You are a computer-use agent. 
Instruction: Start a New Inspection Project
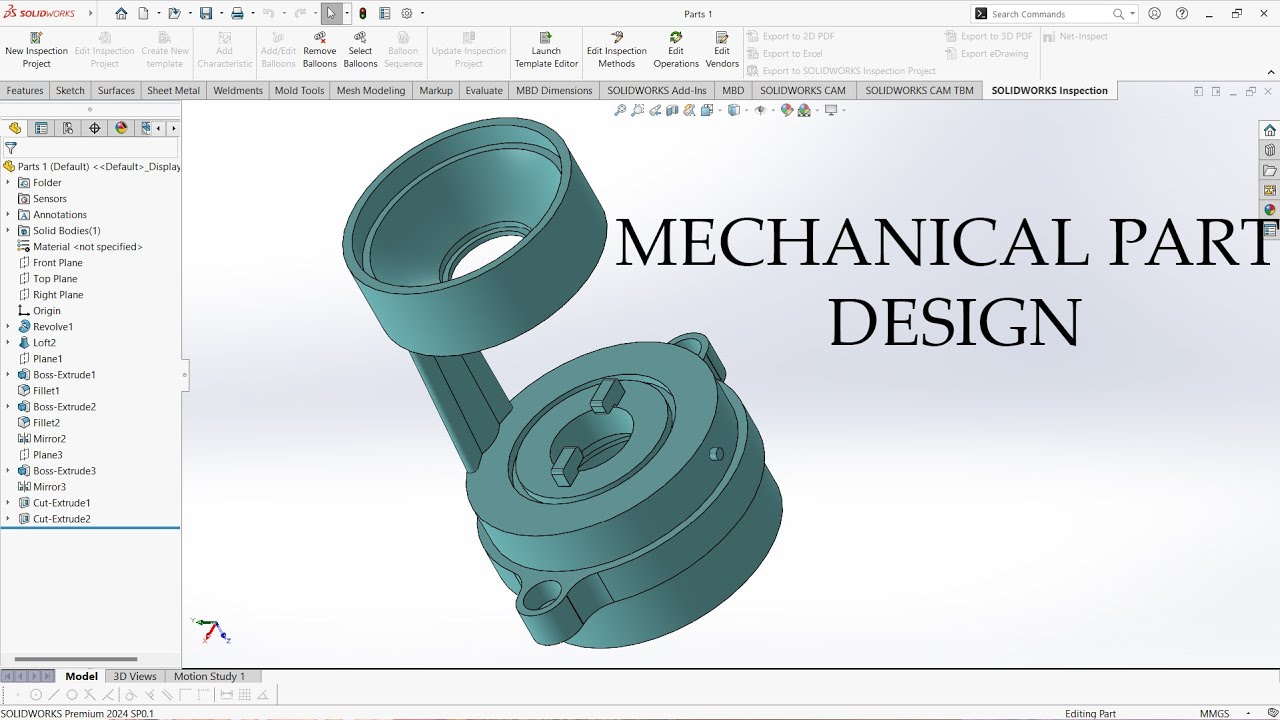[37, 51]
